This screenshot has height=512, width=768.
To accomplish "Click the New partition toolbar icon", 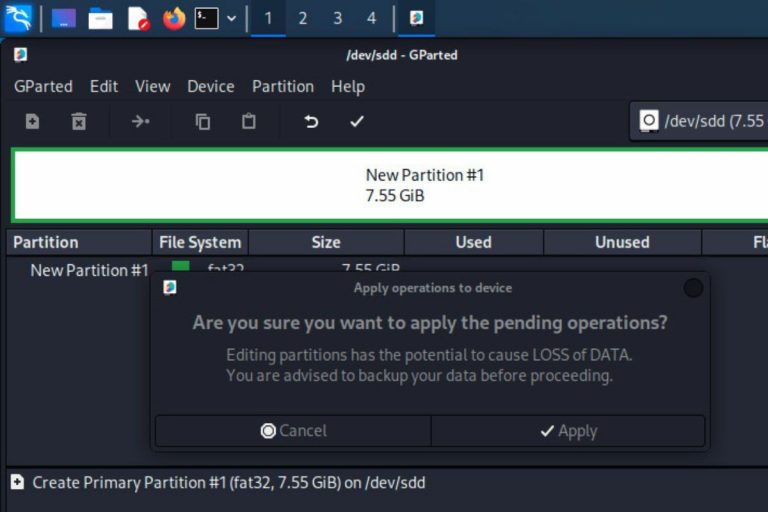I will (32, 121).
